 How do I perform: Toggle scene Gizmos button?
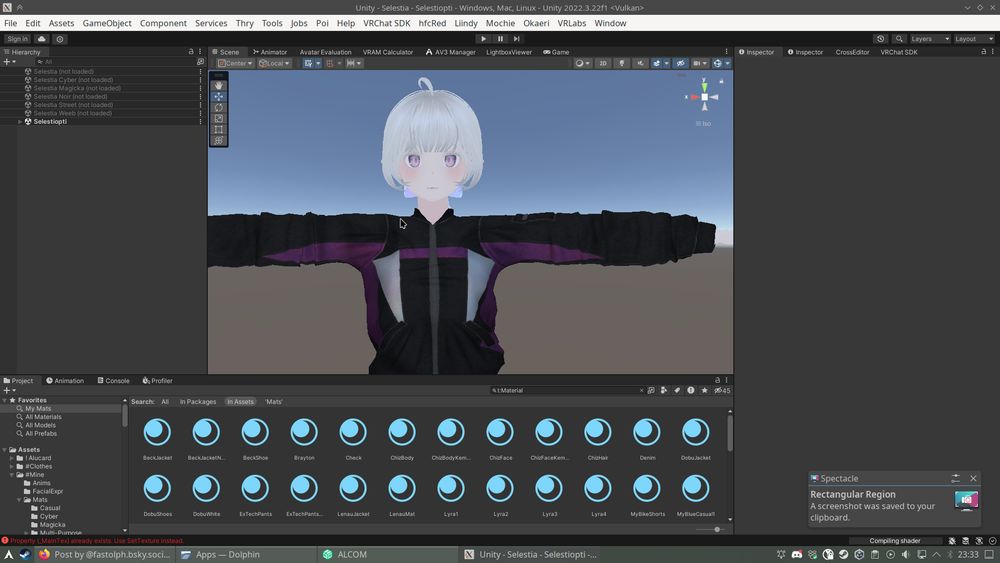(717, 63)
